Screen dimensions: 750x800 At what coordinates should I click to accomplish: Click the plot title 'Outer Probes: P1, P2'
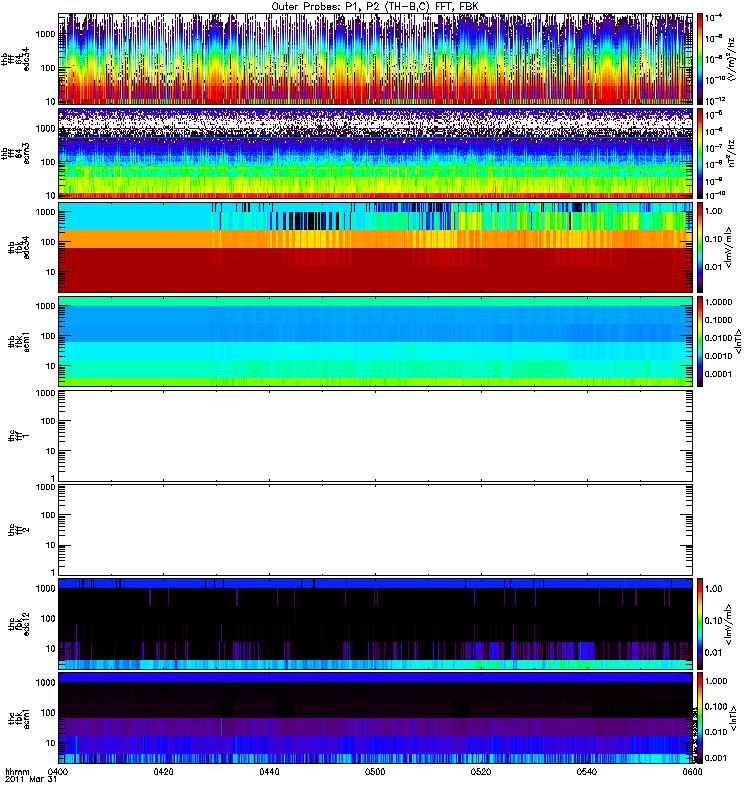[x=375, y=7]
